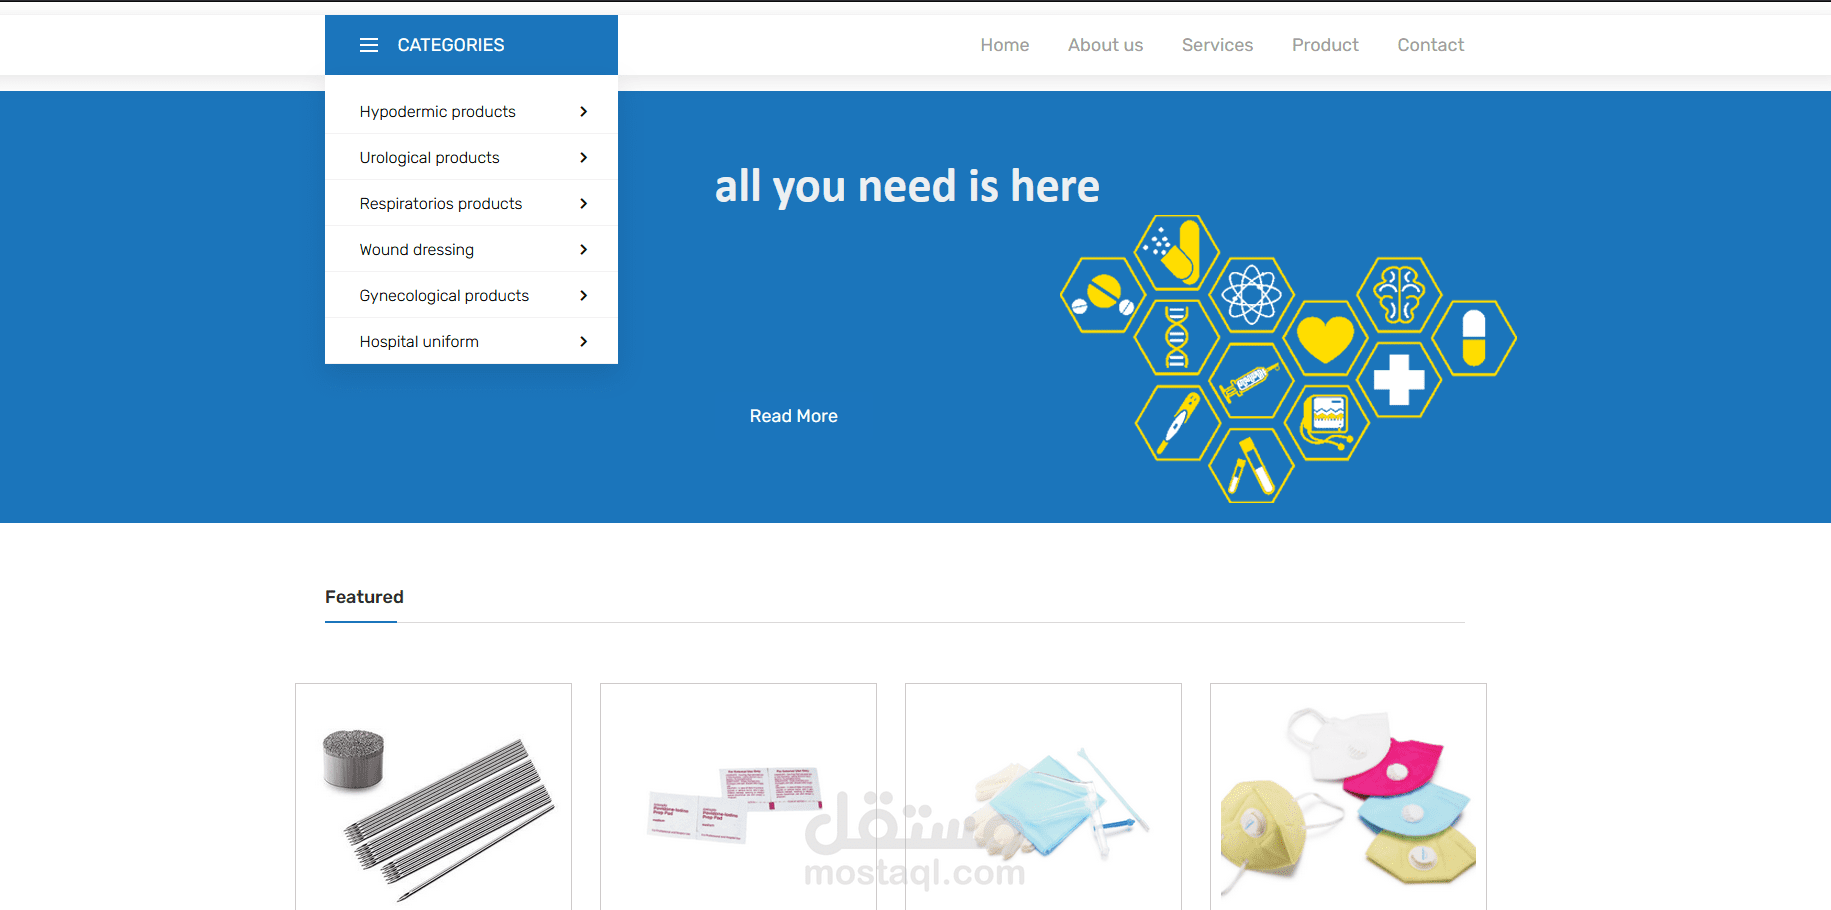Select the brain hexagon icon
Viewport: 1831px width, 910px height.
[x=1400, y=295]
